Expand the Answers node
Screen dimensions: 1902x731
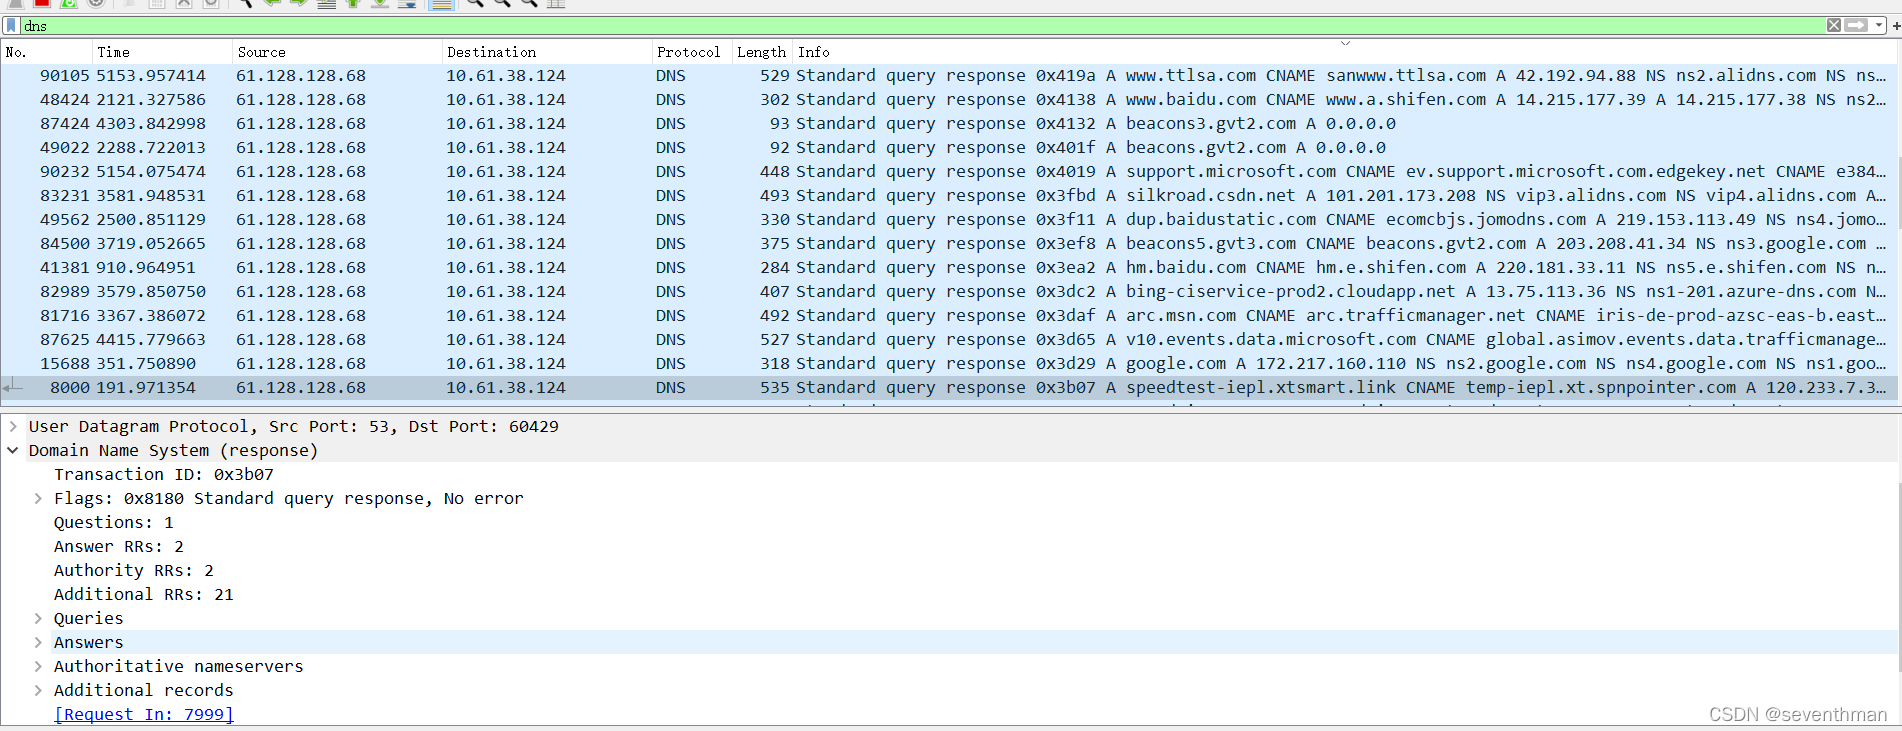coord(38,642)
